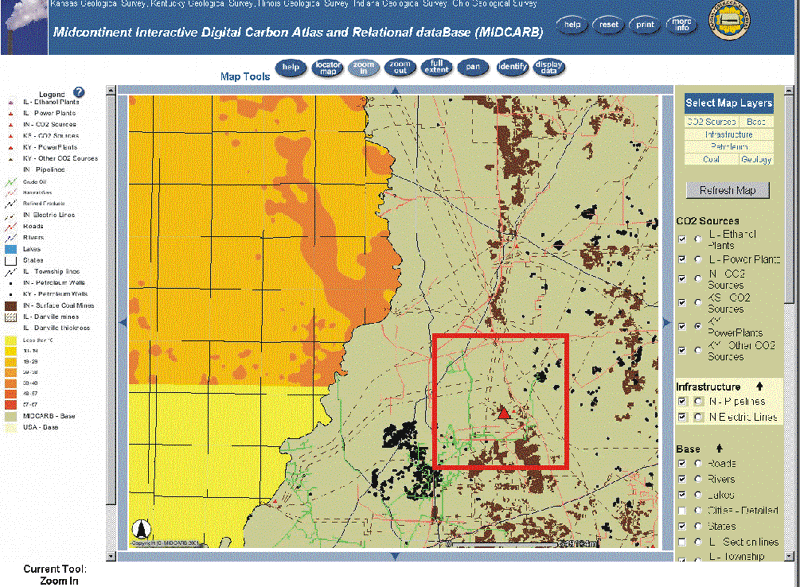
Task: Select the IN - CO2 Sources radio button
Action: pos(698,278)
